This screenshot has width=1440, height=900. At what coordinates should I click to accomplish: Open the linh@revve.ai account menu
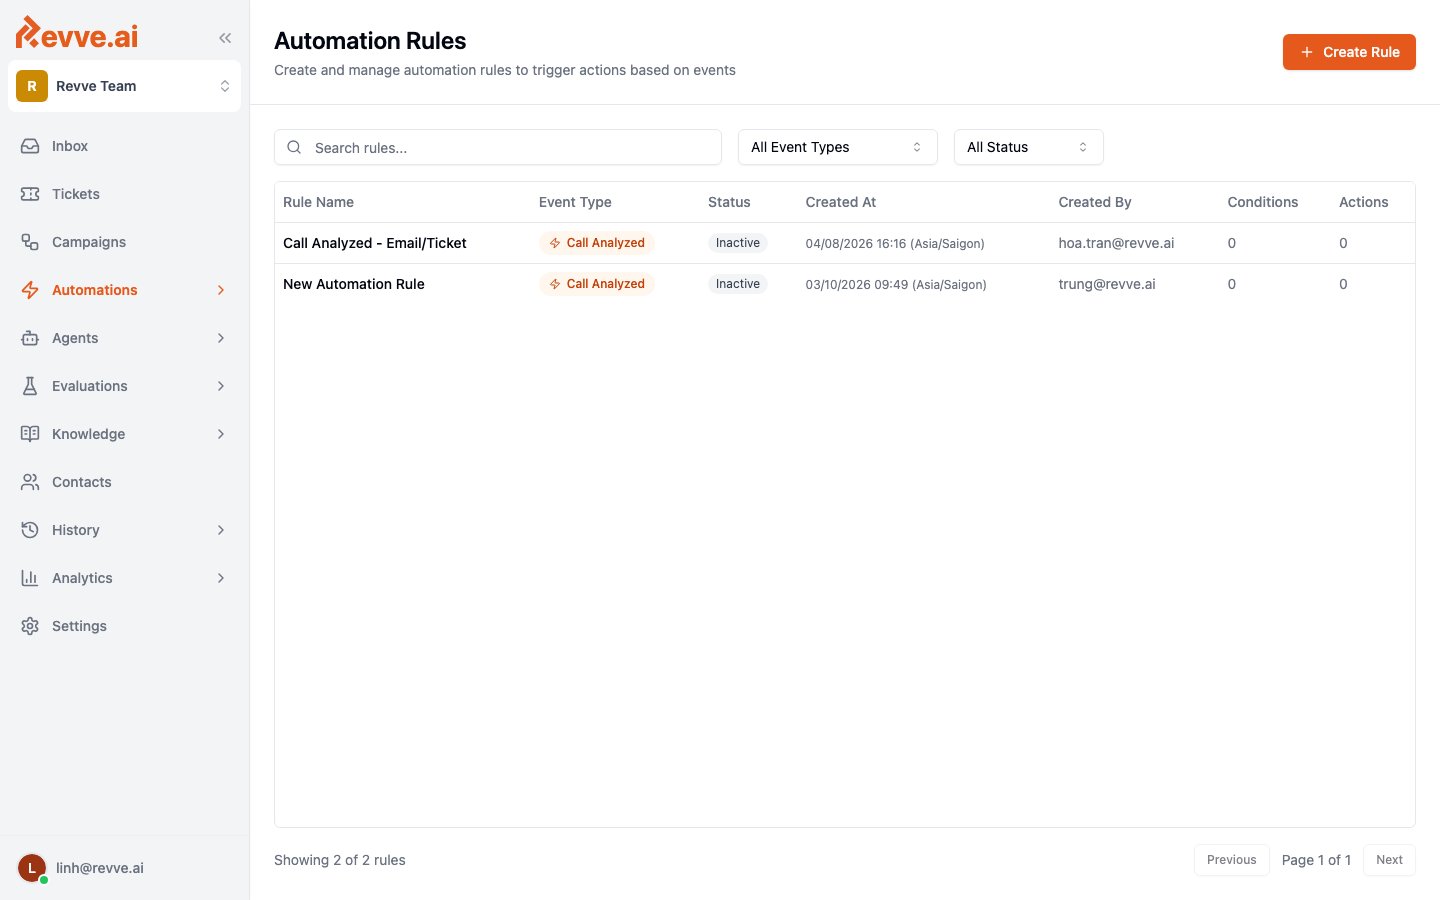(124, 868)
